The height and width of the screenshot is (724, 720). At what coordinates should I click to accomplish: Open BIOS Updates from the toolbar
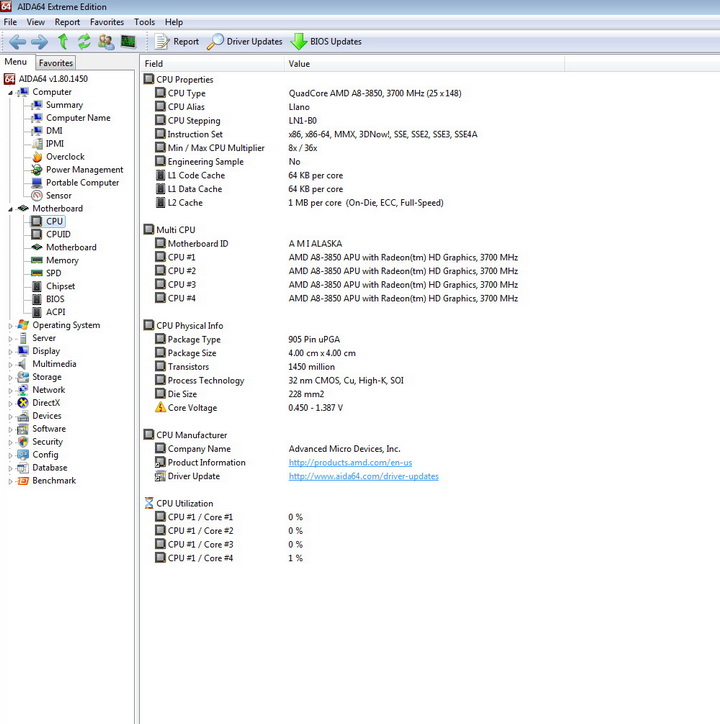pos(326,42)
